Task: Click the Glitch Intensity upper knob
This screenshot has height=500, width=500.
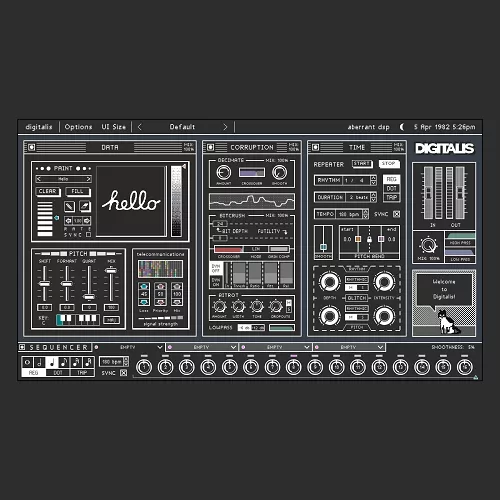Action: (384, 282)
